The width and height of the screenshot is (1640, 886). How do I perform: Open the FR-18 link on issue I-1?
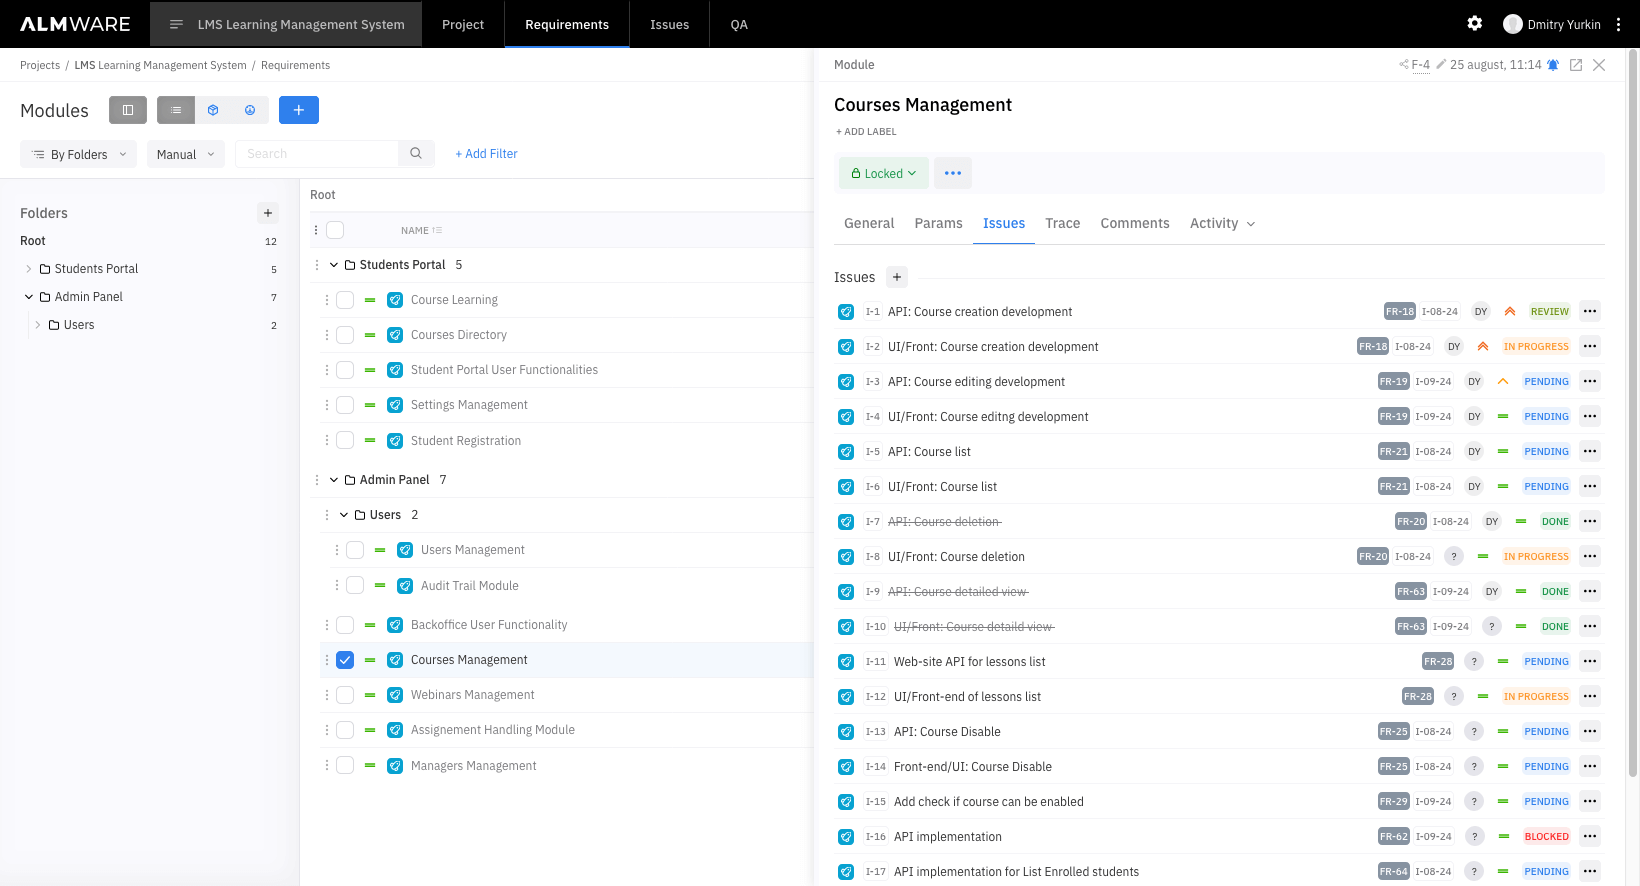tap(1400, 311)
